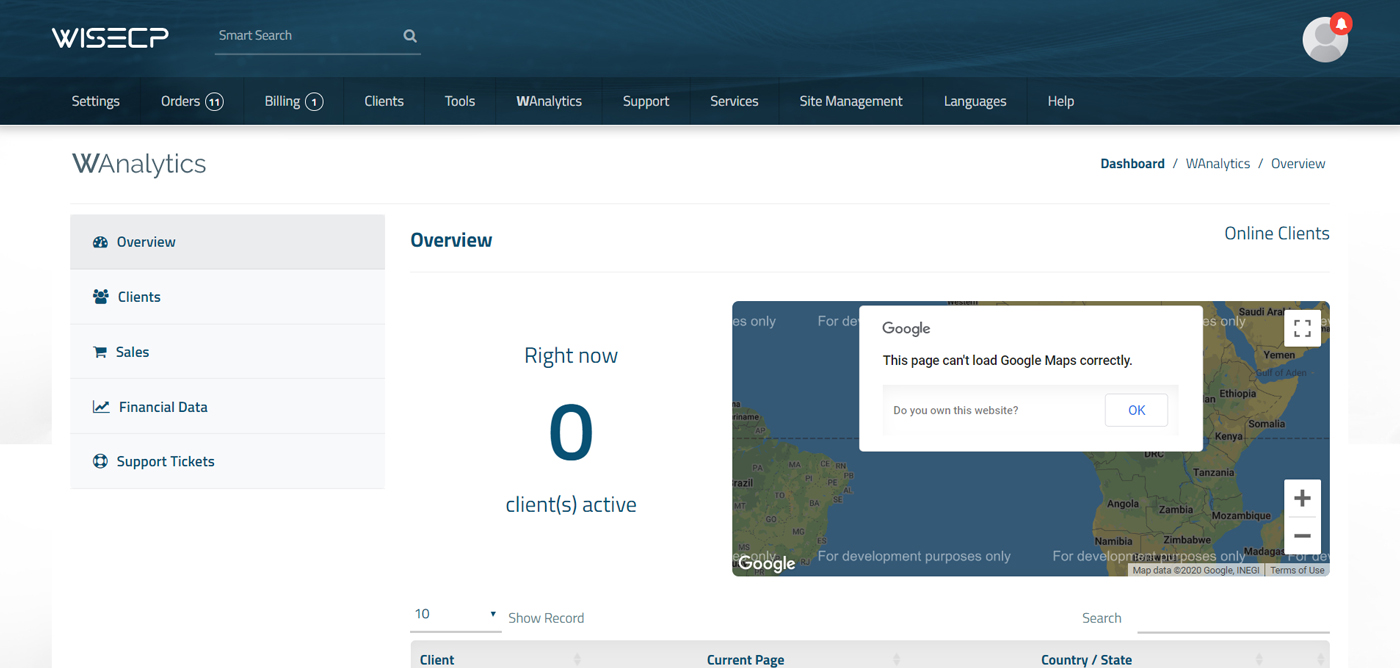Viewport: 1400px width, 668px height.
Task: Sort by the Country / State column
Action: pyautogui.click(x=1086, y=660)
